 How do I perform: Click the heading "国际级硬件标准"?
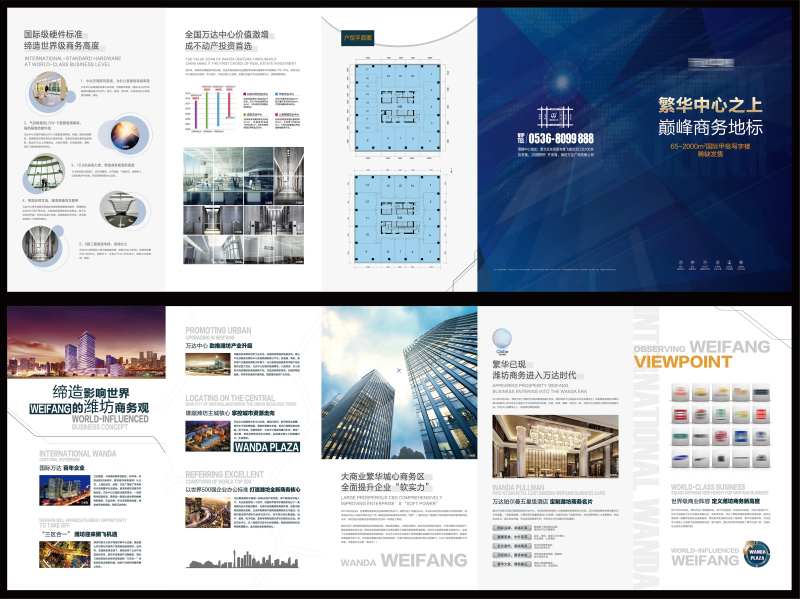pyautogui.click(x=53, y=34)
